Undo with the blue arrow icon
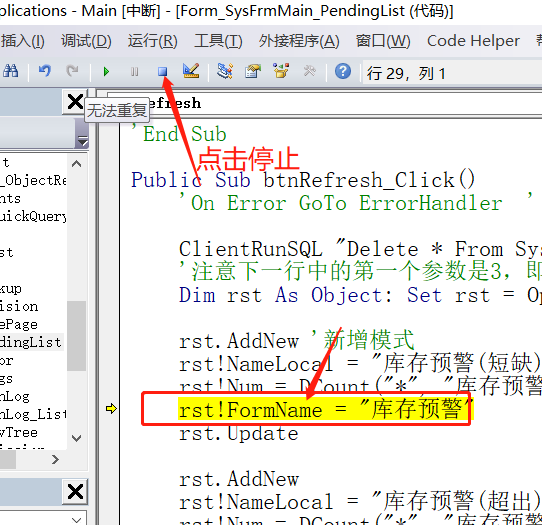This screenshot has height=525, width=542. [x=44, y=71]
